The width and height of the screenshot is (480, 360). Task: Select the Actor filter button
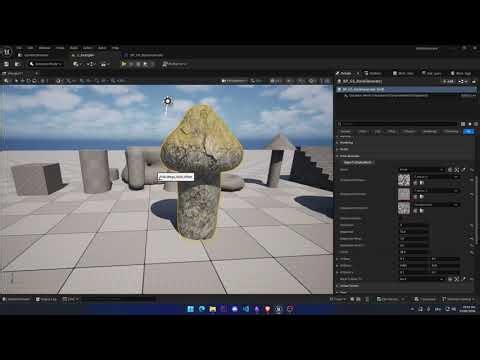click(363, 132)
